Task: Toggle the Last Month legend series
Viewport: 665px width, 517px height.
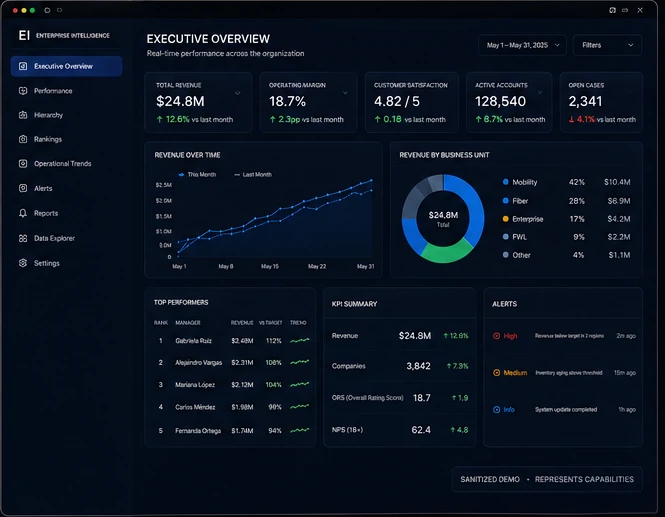Action: pyautogui.click(x=253, y=175)
